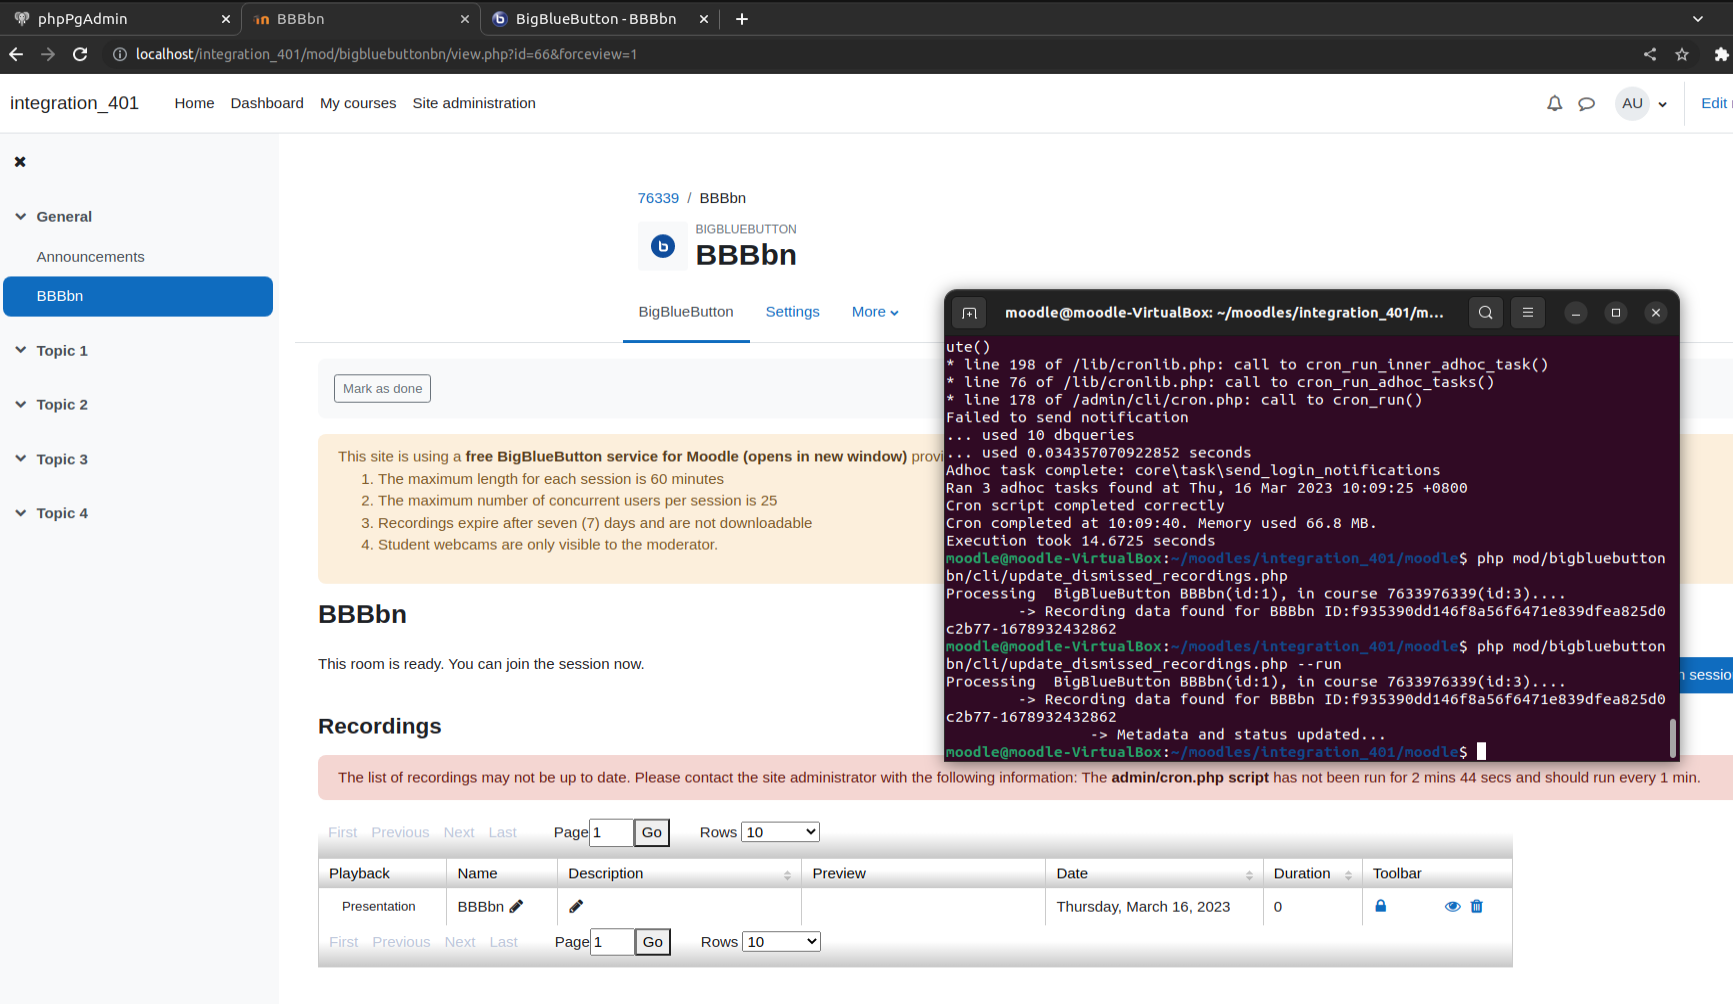The width and height of the screenshot is (1733, 1004).
Task: Open the 76339 breadcrumb link
Action: [658, 198]
